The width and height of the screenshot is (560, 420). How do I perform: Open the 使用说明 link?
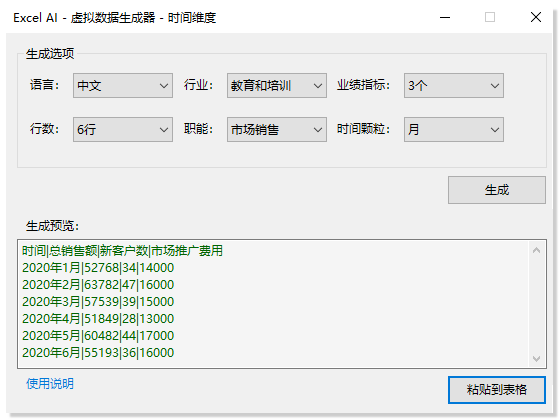(50, 384)
